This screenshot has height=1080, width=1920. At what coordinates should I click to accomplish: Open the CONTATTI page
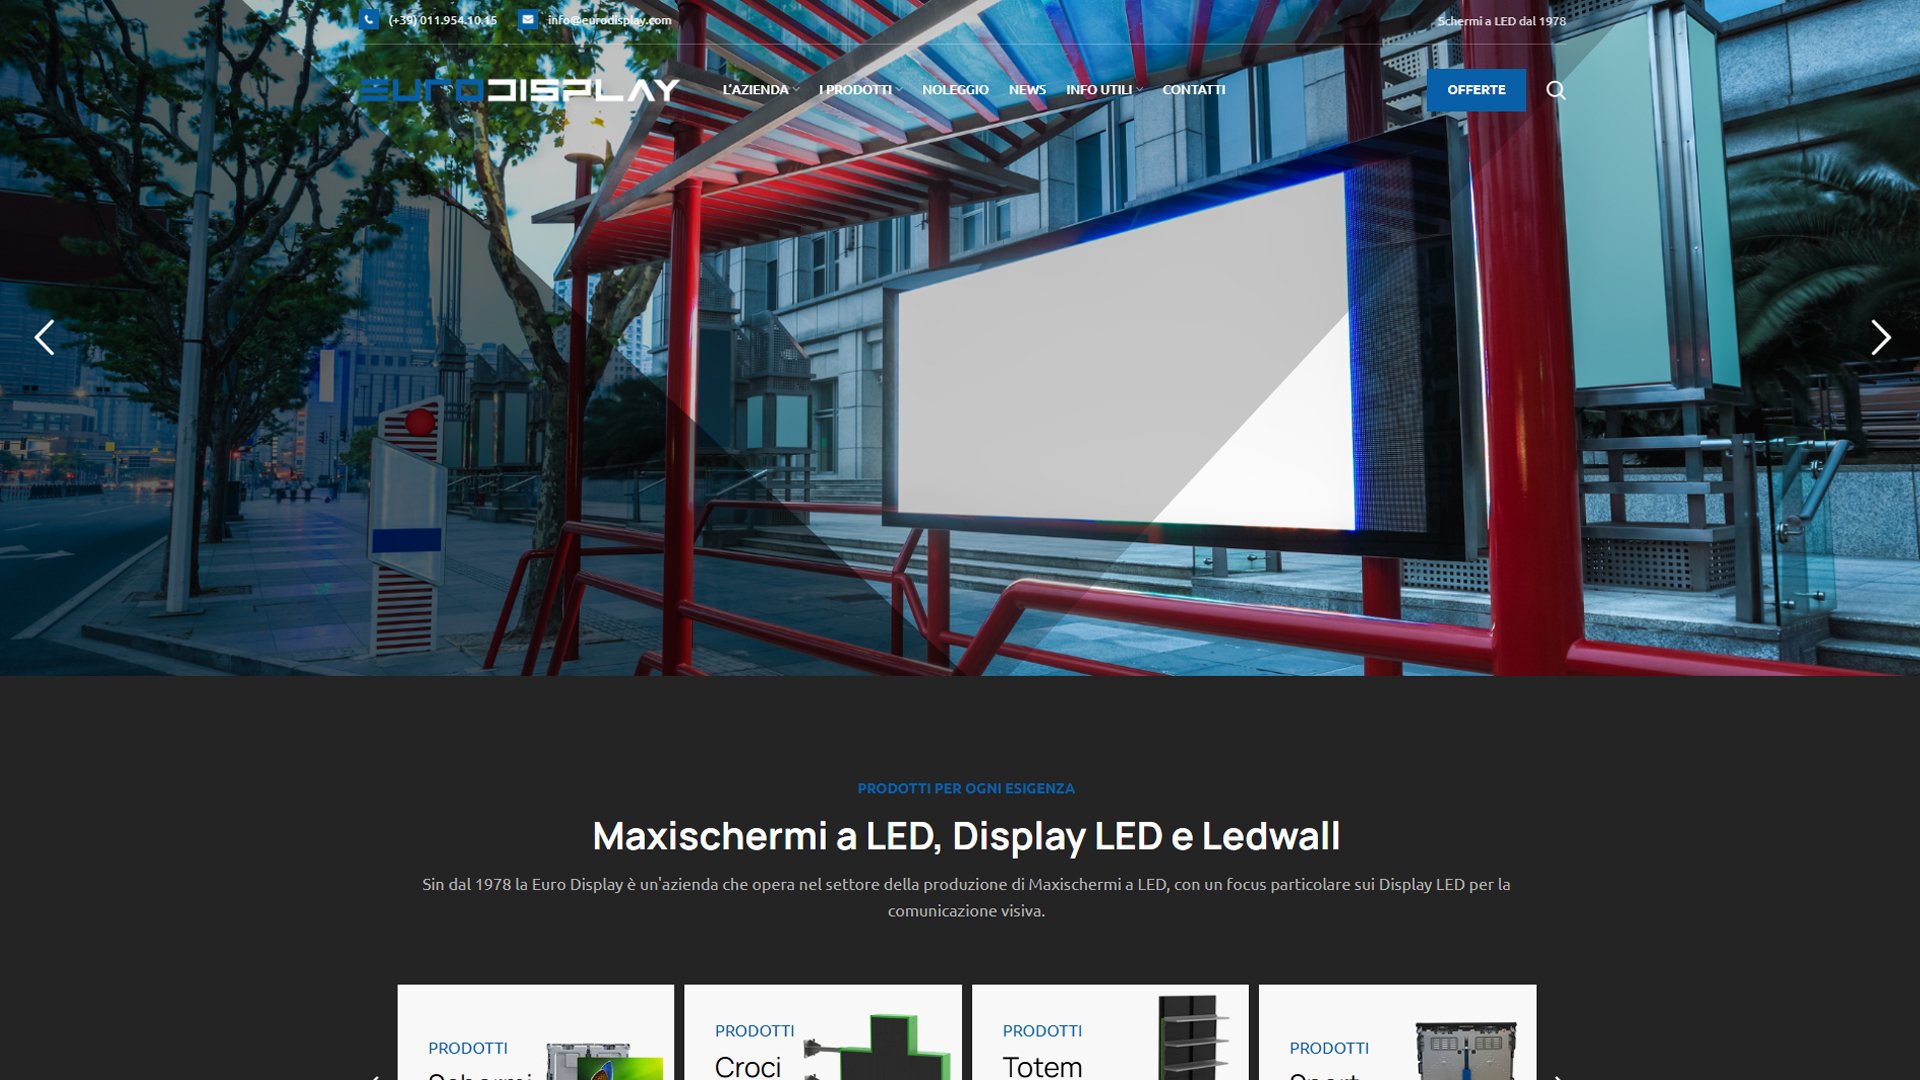click(1193, 90)
